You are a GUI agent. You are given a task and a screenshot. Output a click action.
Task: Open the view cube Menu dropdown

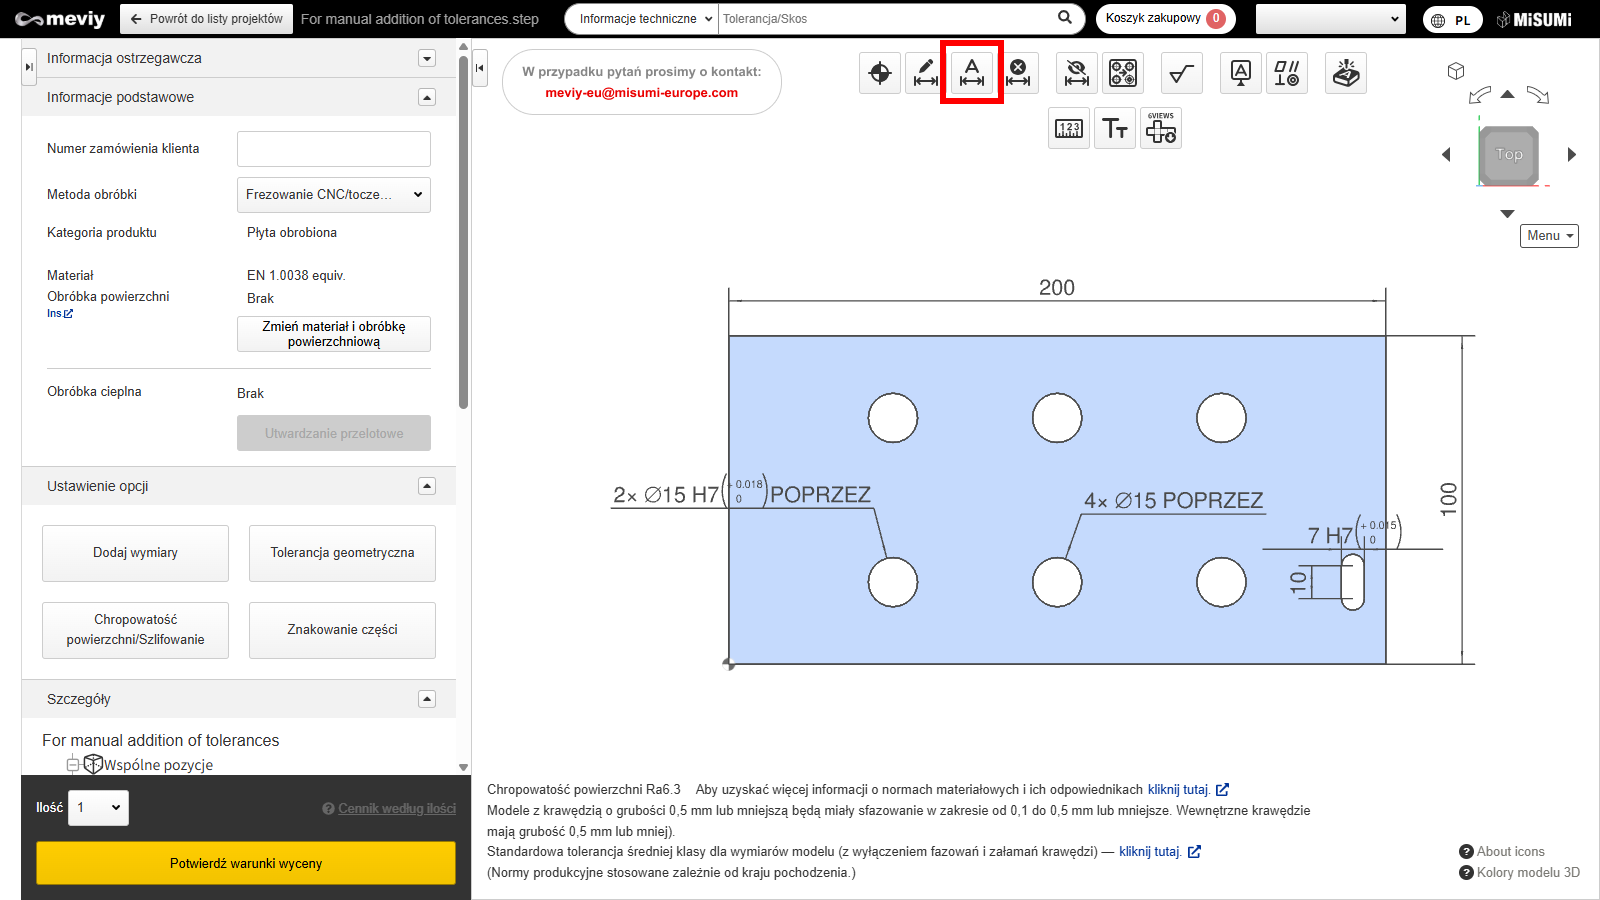(x=1549, y=236)
